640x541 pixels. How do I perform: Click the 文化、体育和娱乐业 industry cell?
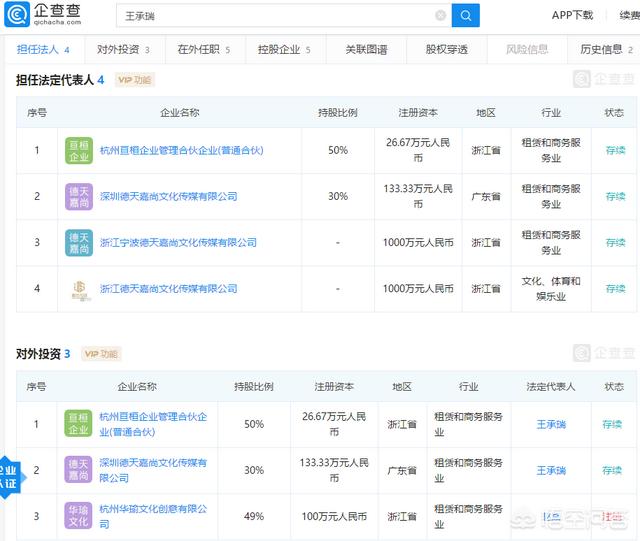coord(551,289)
